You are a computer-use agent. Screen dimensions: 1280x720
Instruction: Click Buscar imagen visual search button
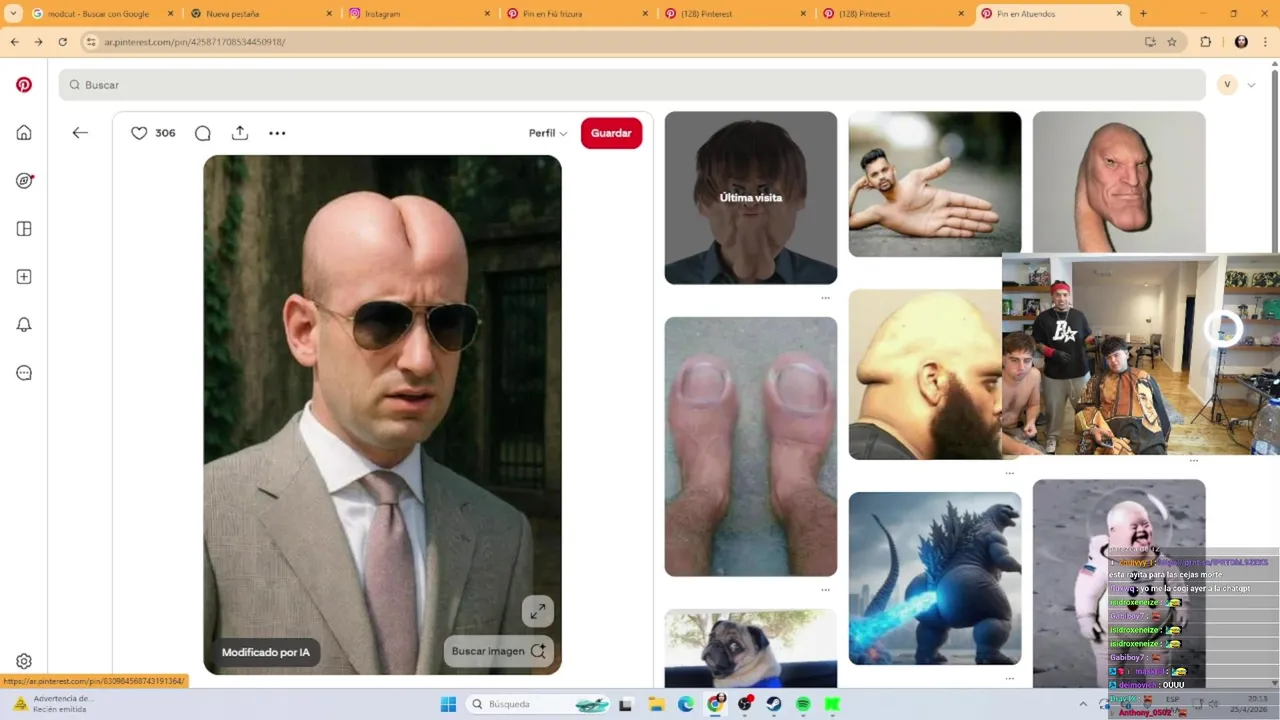pyautogui.click(x=498, y=651)
